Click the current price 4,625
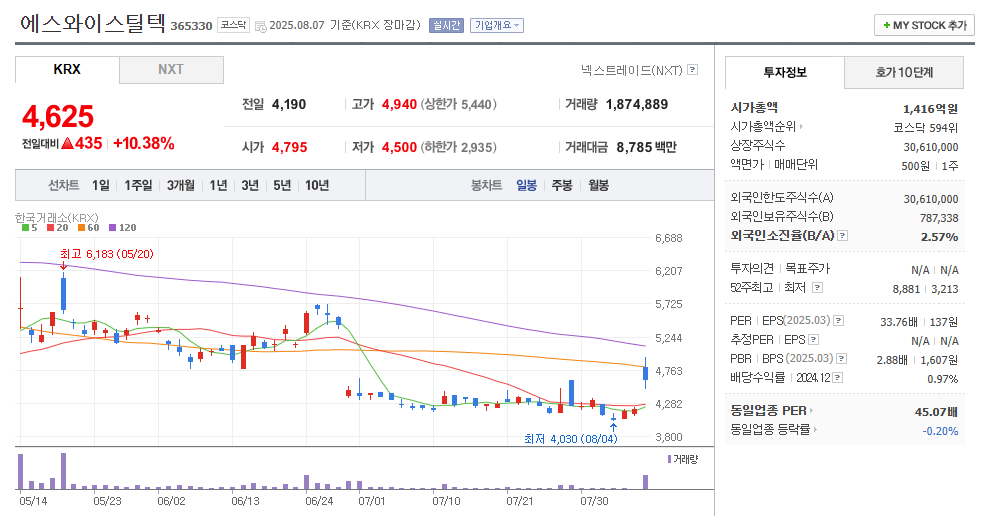The height and width of the screenshot is (516, 983). tap(58, 117)
